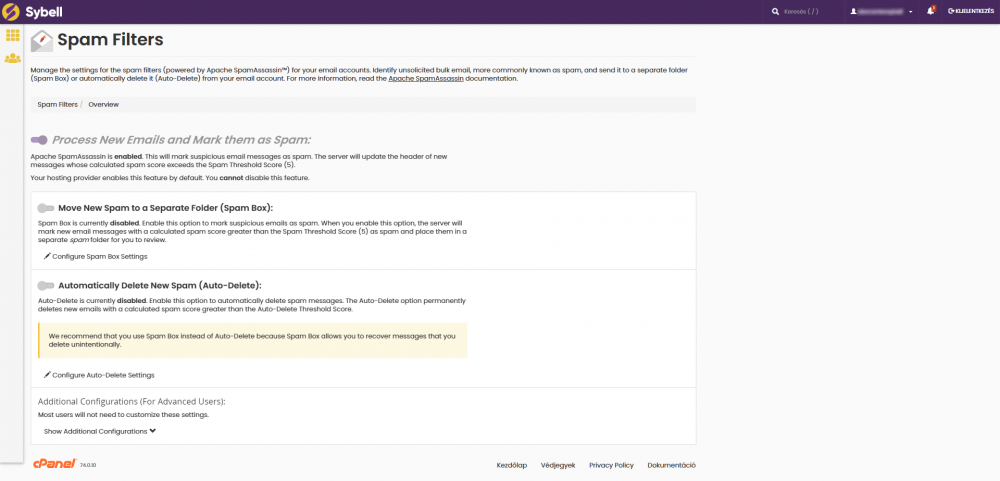Click the Spam Filters envelope icon
The height and width of the screenshot is (481, 1000).
[x=41, y=41]
